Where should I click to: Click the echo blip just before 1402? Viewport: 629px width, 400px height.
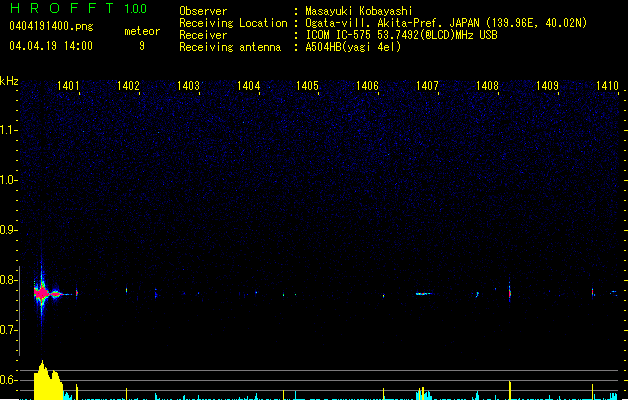click(127, 290)
